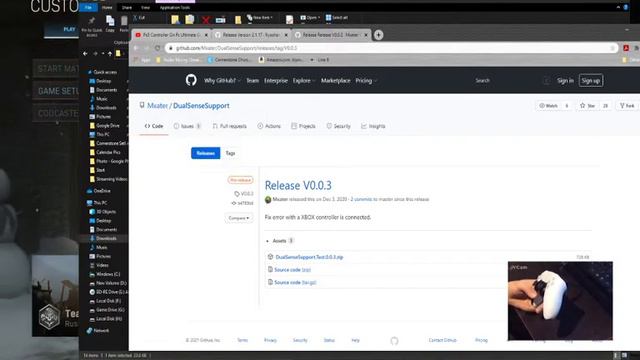Open the View tab in File Explorer
The width and height of the screenshot is (640, 360).
(x=145, y=7)
